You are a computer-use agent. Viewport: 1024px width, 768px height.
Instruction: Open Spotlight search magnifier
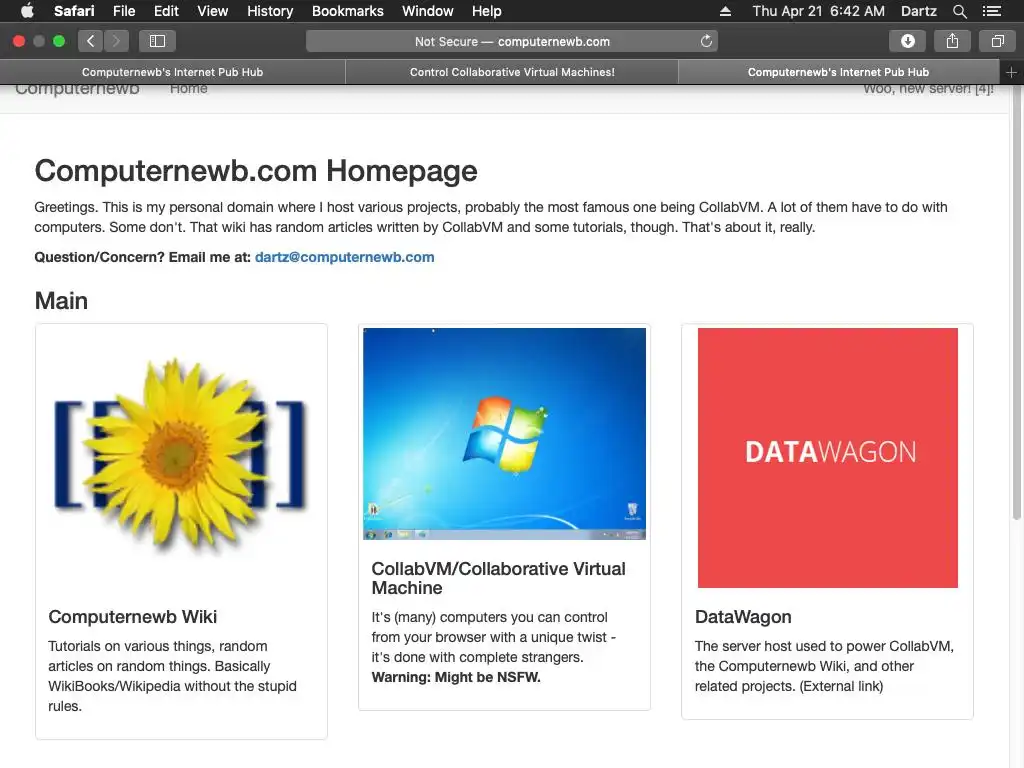click(959, 11)
